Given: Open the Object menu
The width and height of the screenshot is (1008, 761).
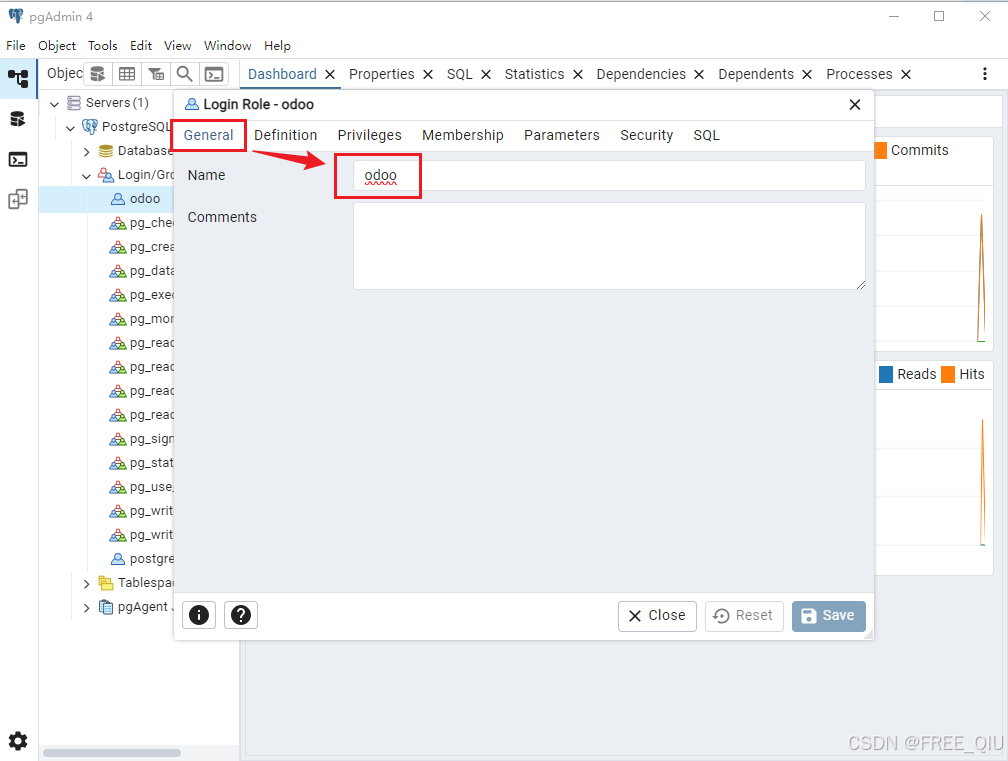Looking at the screenshot, I should tap(57, 46).
